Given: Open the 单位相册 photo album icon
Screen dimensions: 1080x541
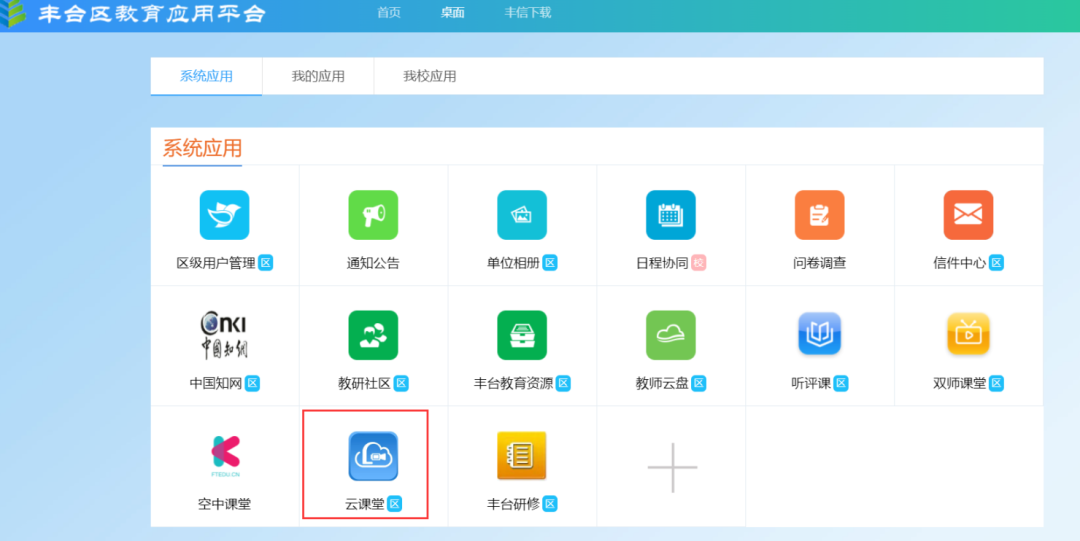Looking at the screenshot, I should click(x=522, y=215).
